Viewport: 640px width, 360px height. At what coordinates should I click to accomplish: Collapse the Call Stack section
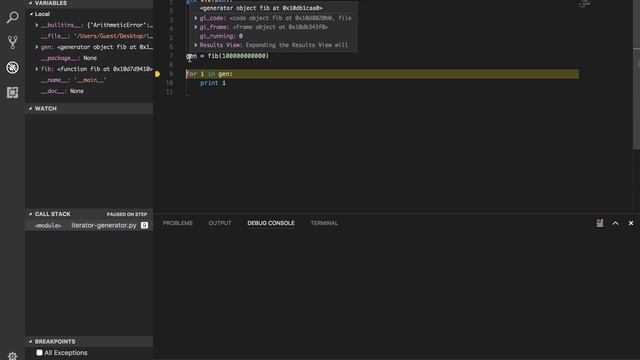[x=30, y=214]
